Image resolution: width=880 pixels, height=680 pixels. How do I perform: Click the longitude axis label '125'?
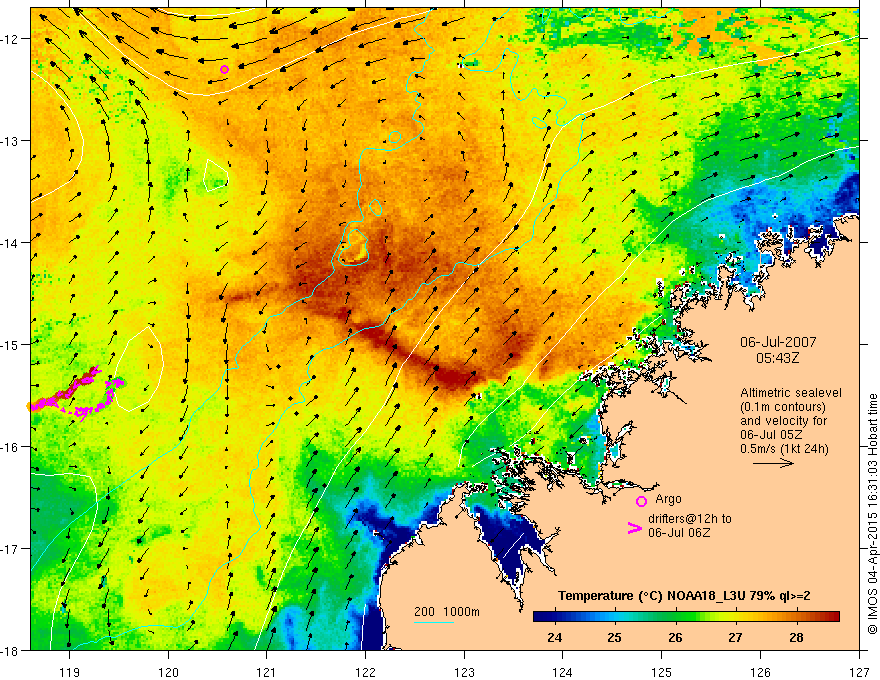point(662,672)
